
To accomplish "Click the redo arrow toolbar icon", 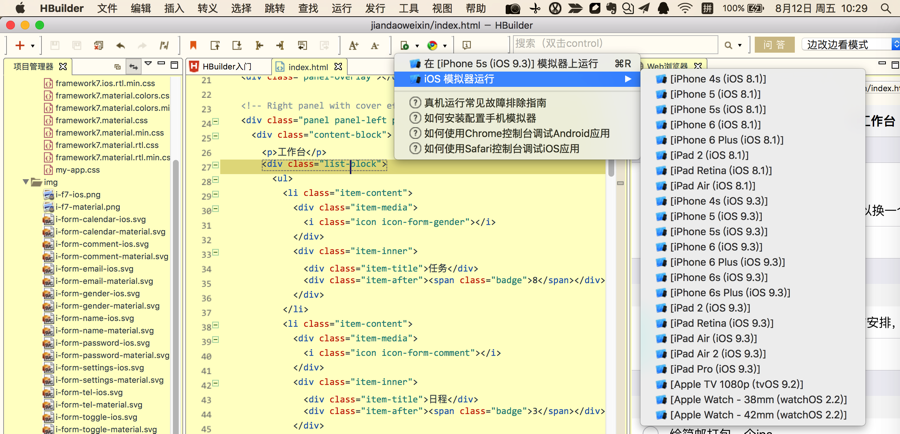I will tap(142, 45).
